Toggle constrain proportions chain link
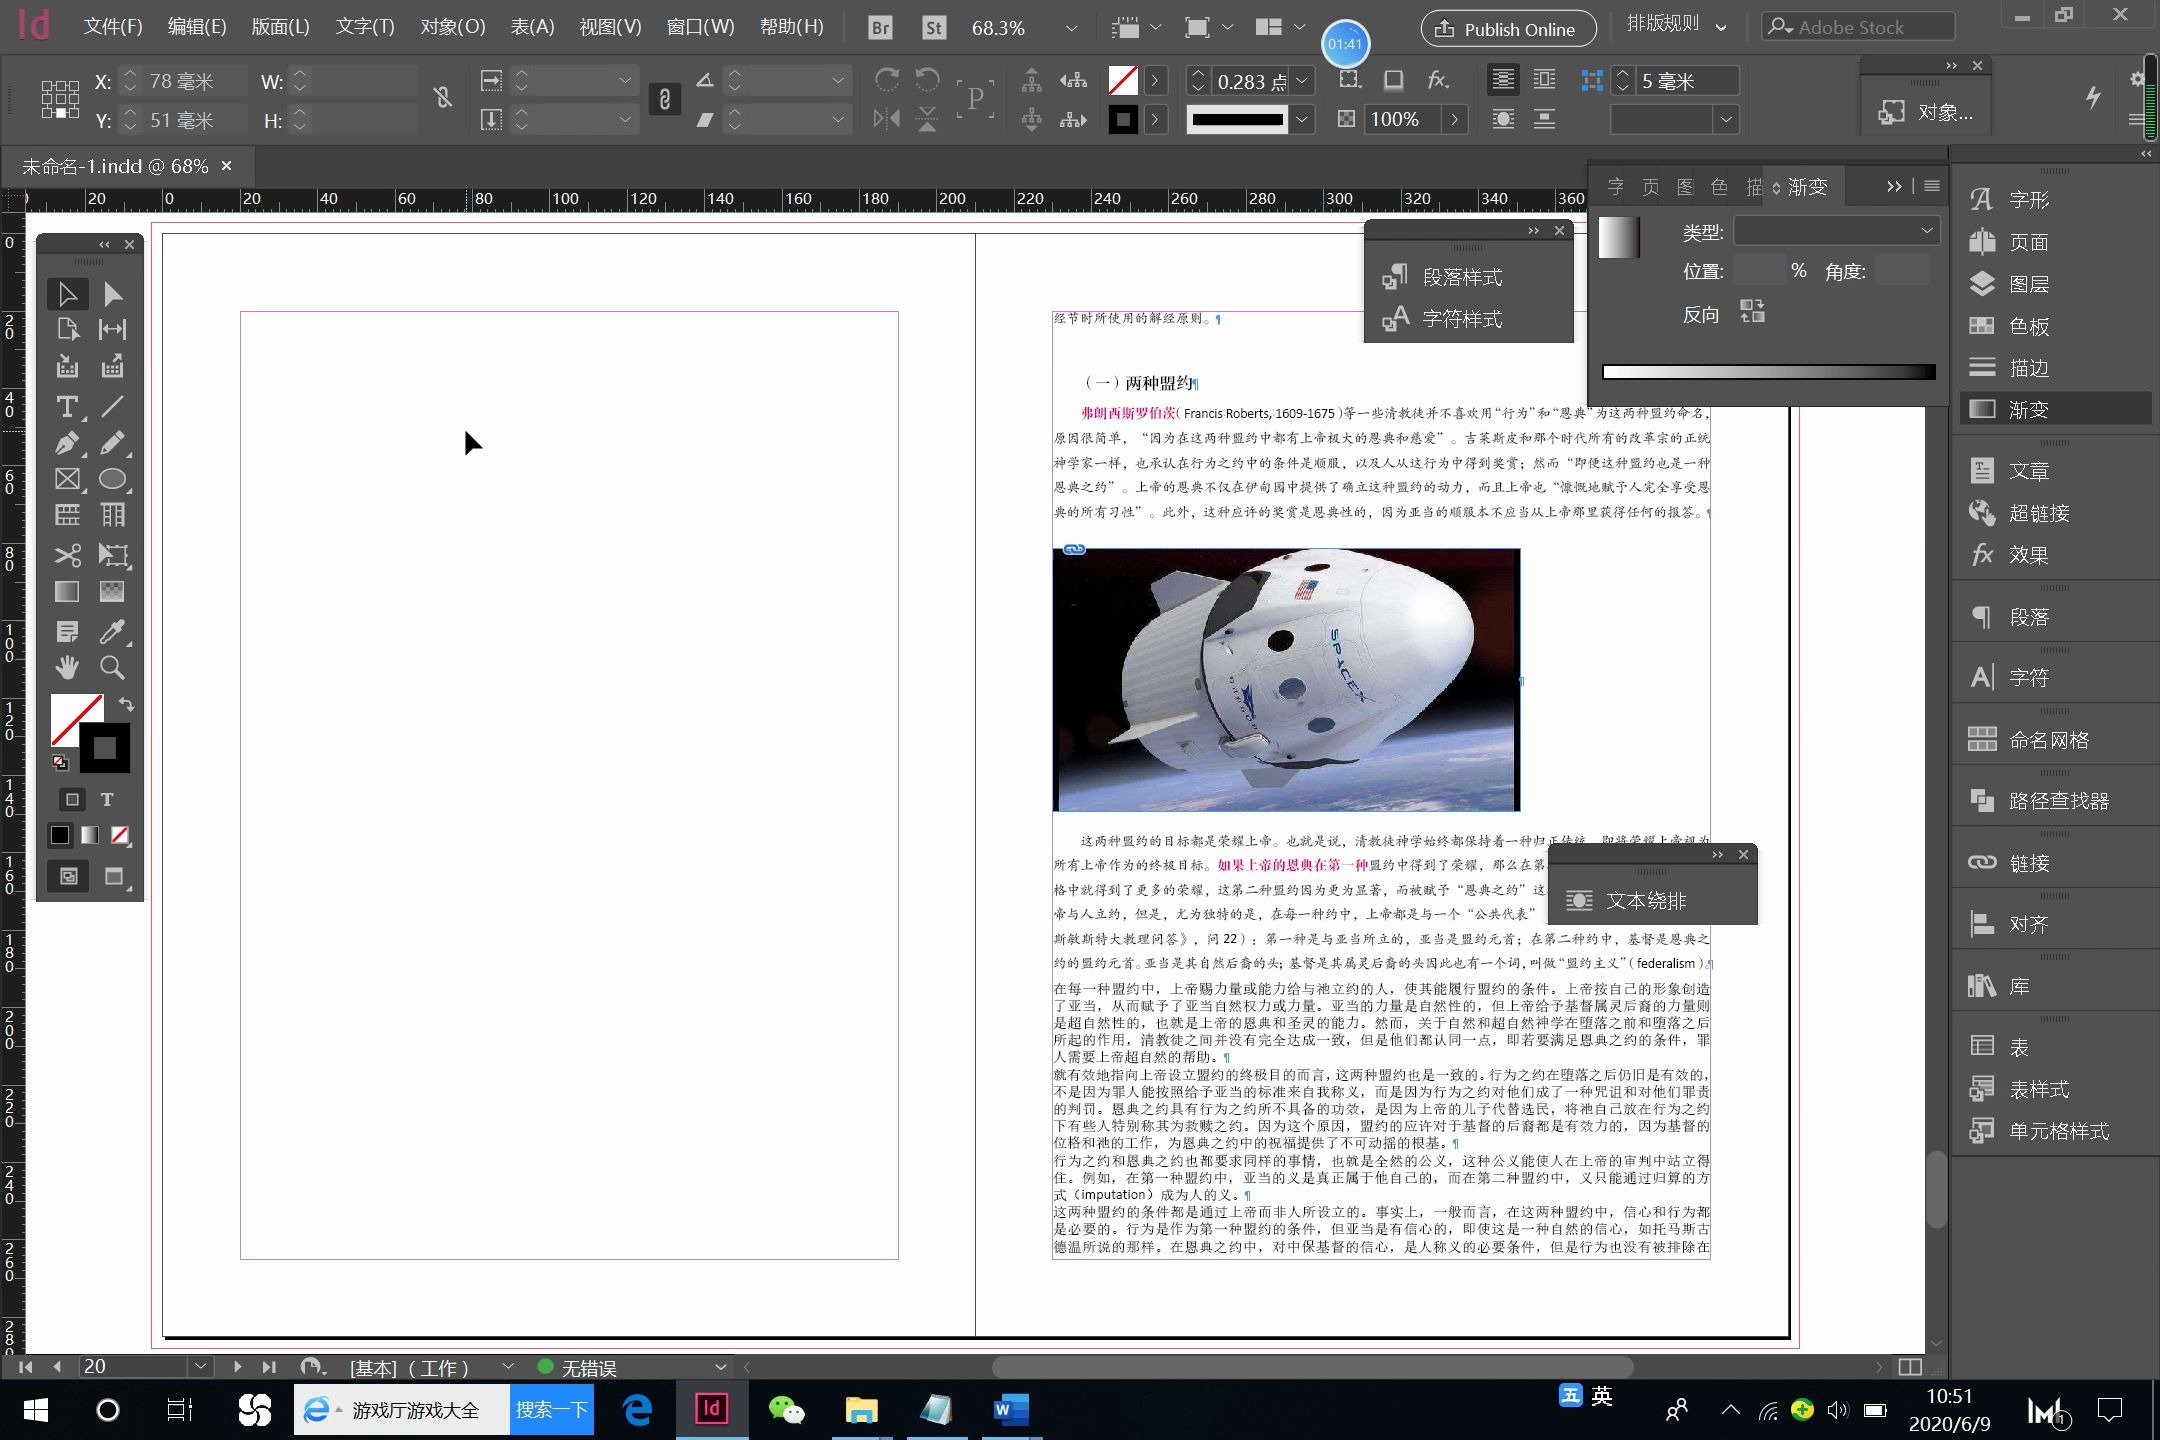The width and height of the screenshot is (2160, 1440). tap(441, 98)
